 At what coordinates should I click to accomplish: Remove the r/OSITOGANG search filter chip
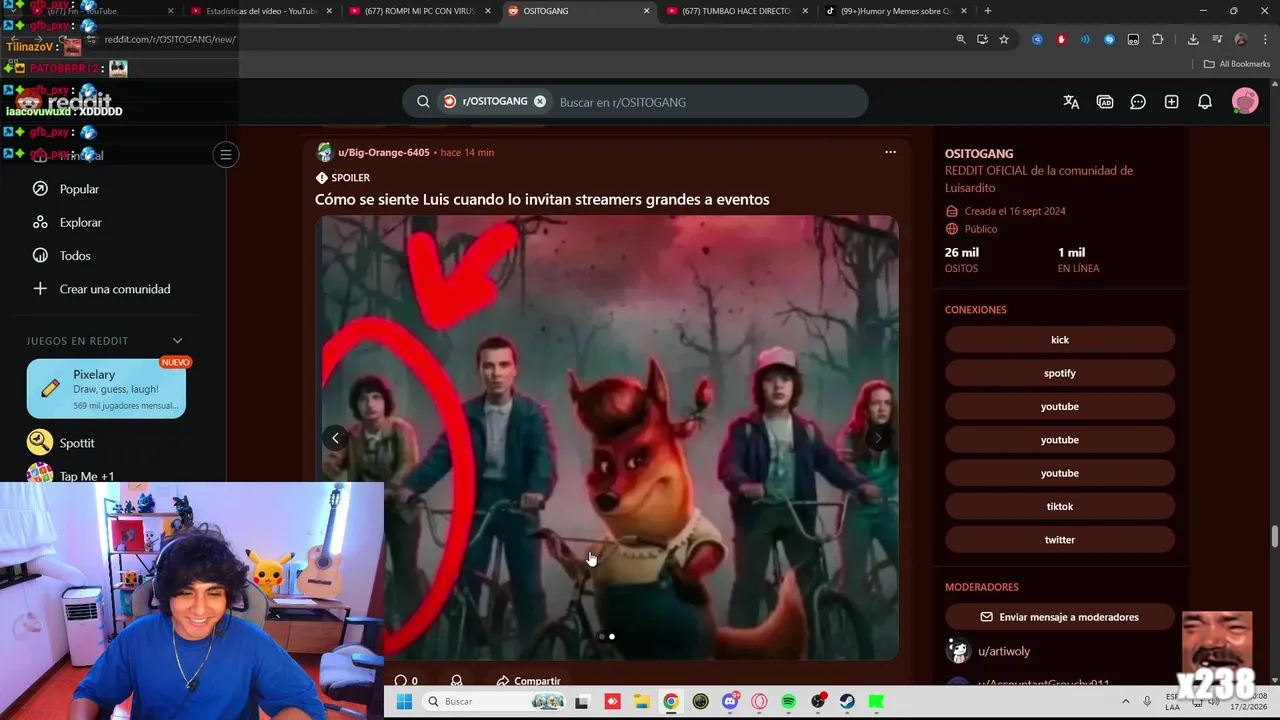tap(540, 102)
